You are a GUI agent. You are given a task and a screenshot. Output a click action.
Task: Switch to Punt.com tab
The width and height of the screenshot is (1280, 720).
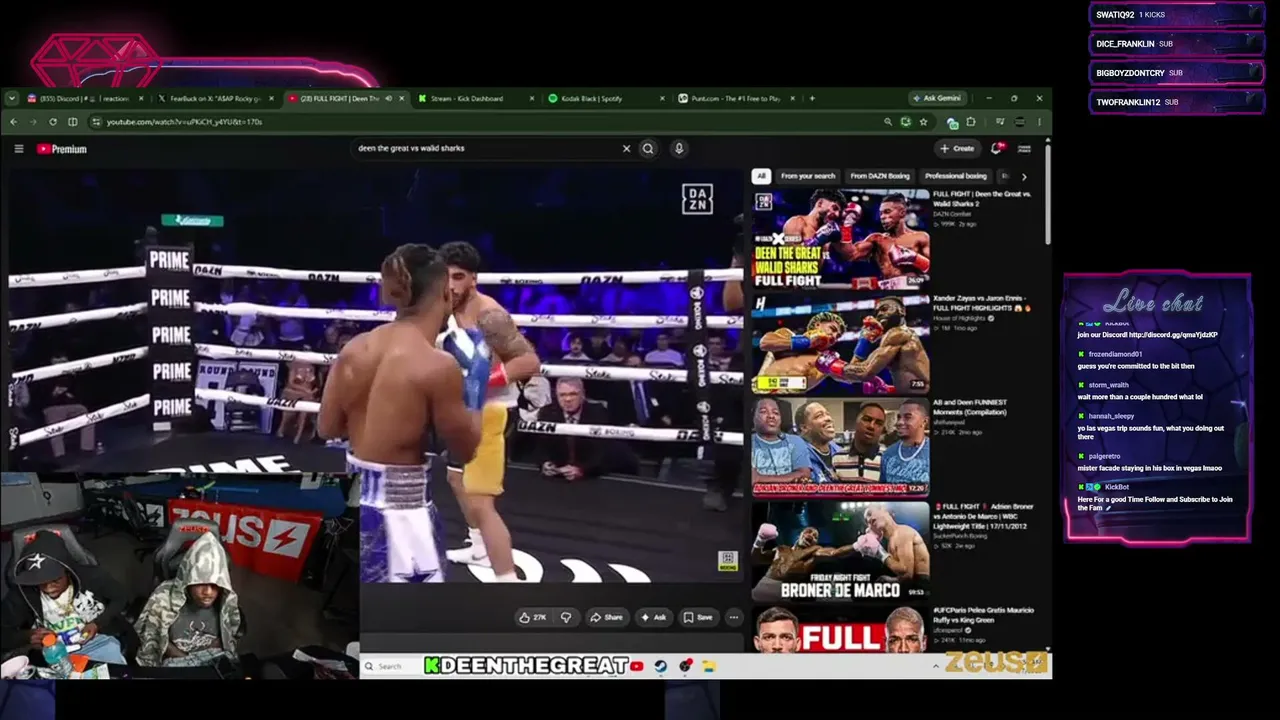click(x=736, y=99)
